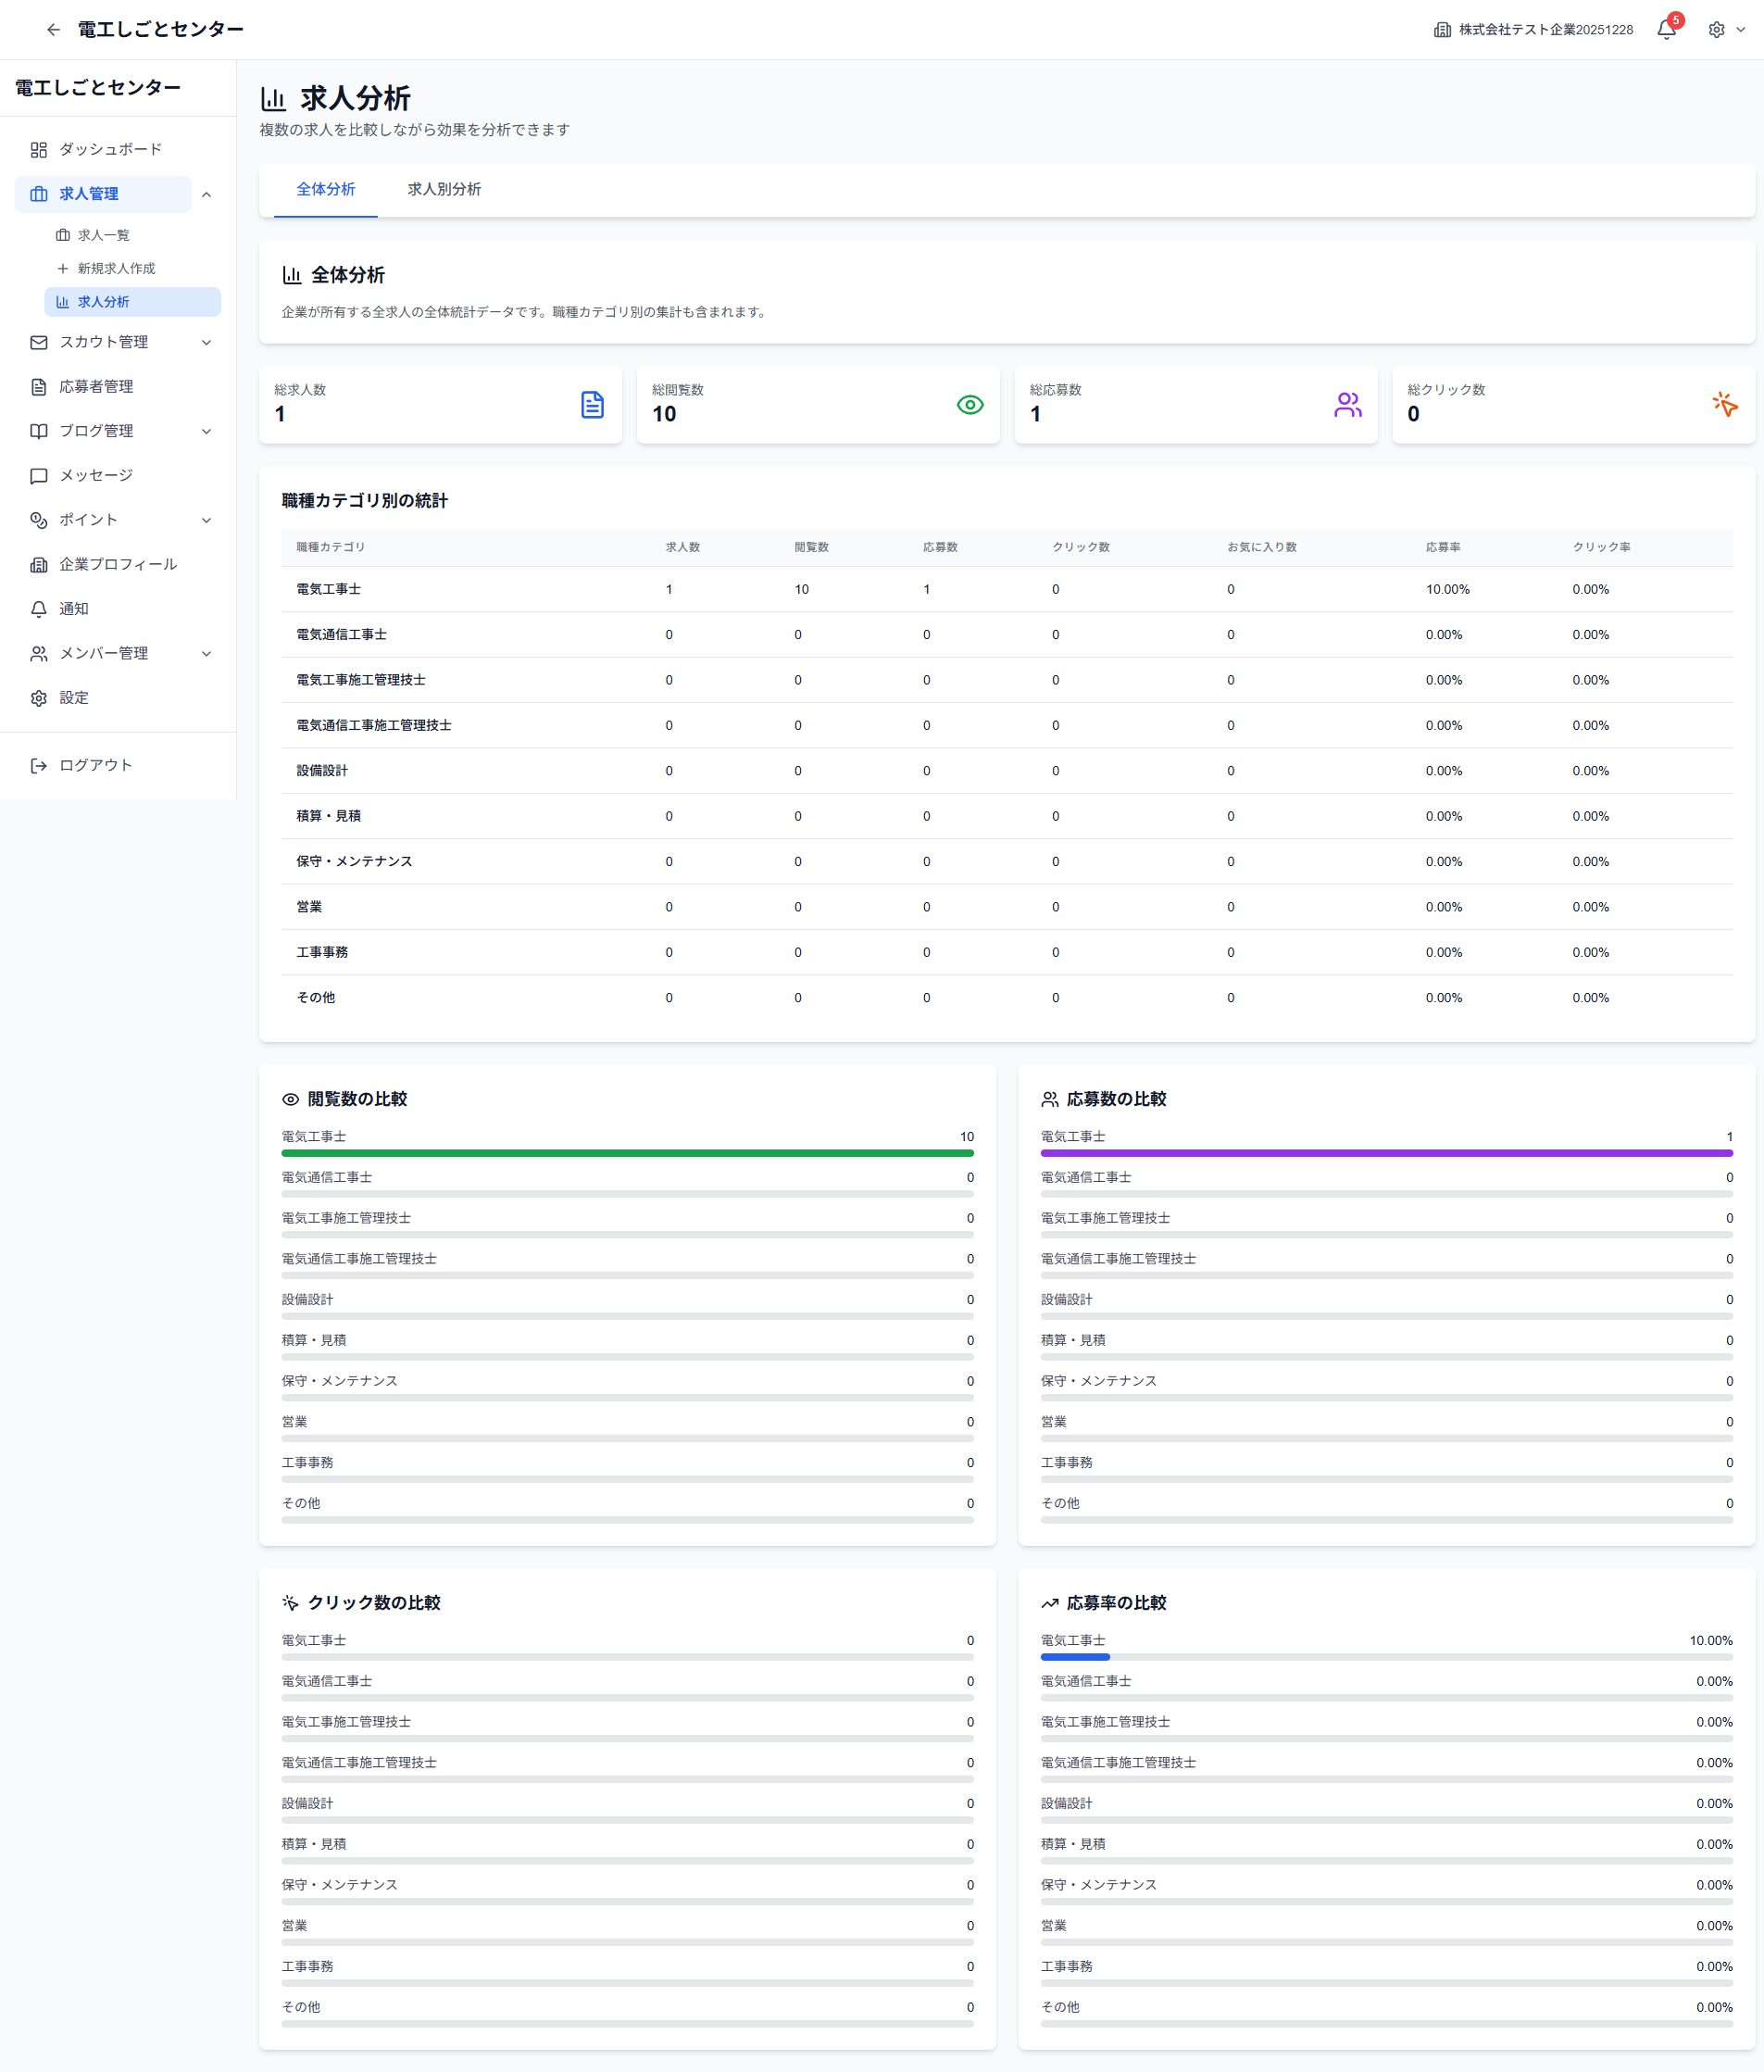
Task: Collapse the 求人管理 sidebar section
Action: 207,194
